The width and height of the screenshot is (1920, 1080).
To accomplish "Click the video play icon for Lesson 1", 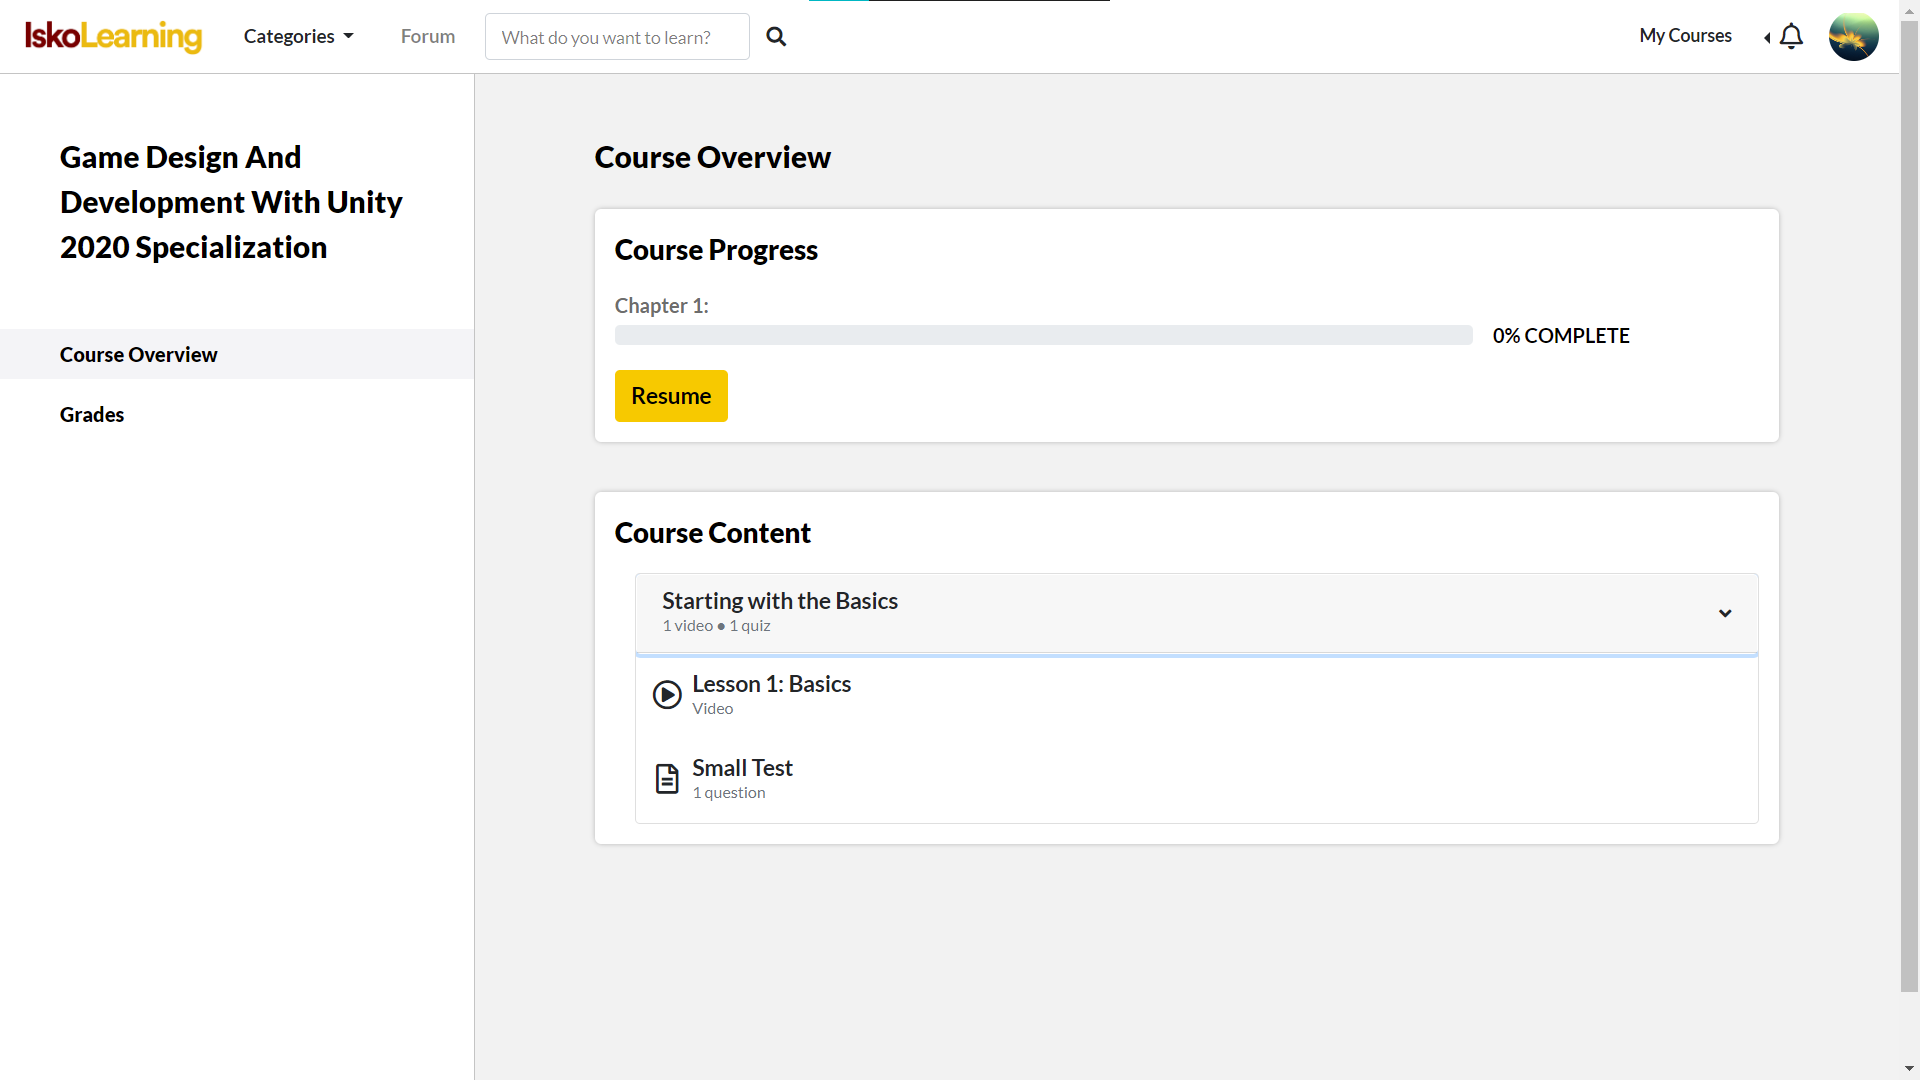I will 667,694.
